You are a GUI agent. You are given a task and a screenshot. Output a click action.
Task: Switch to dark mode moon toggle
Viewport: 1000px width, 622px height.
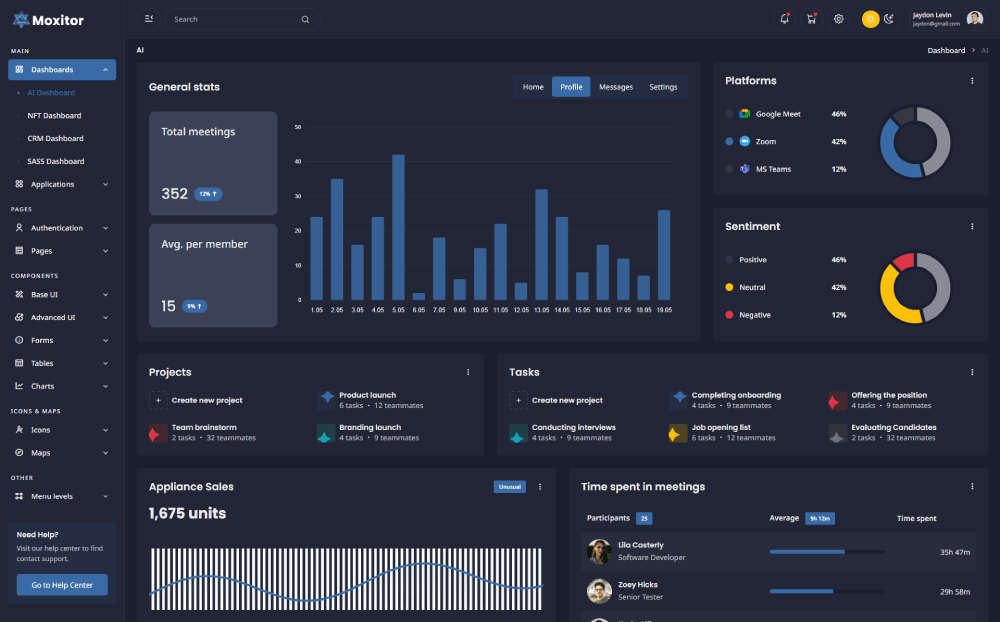[x=888, y=19]
